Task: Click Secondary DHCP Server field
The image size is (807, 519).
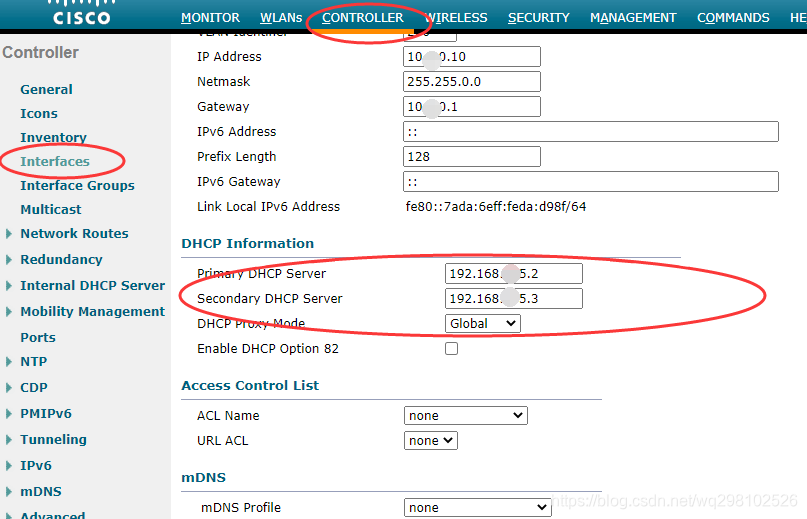Action: click(514, 299)
